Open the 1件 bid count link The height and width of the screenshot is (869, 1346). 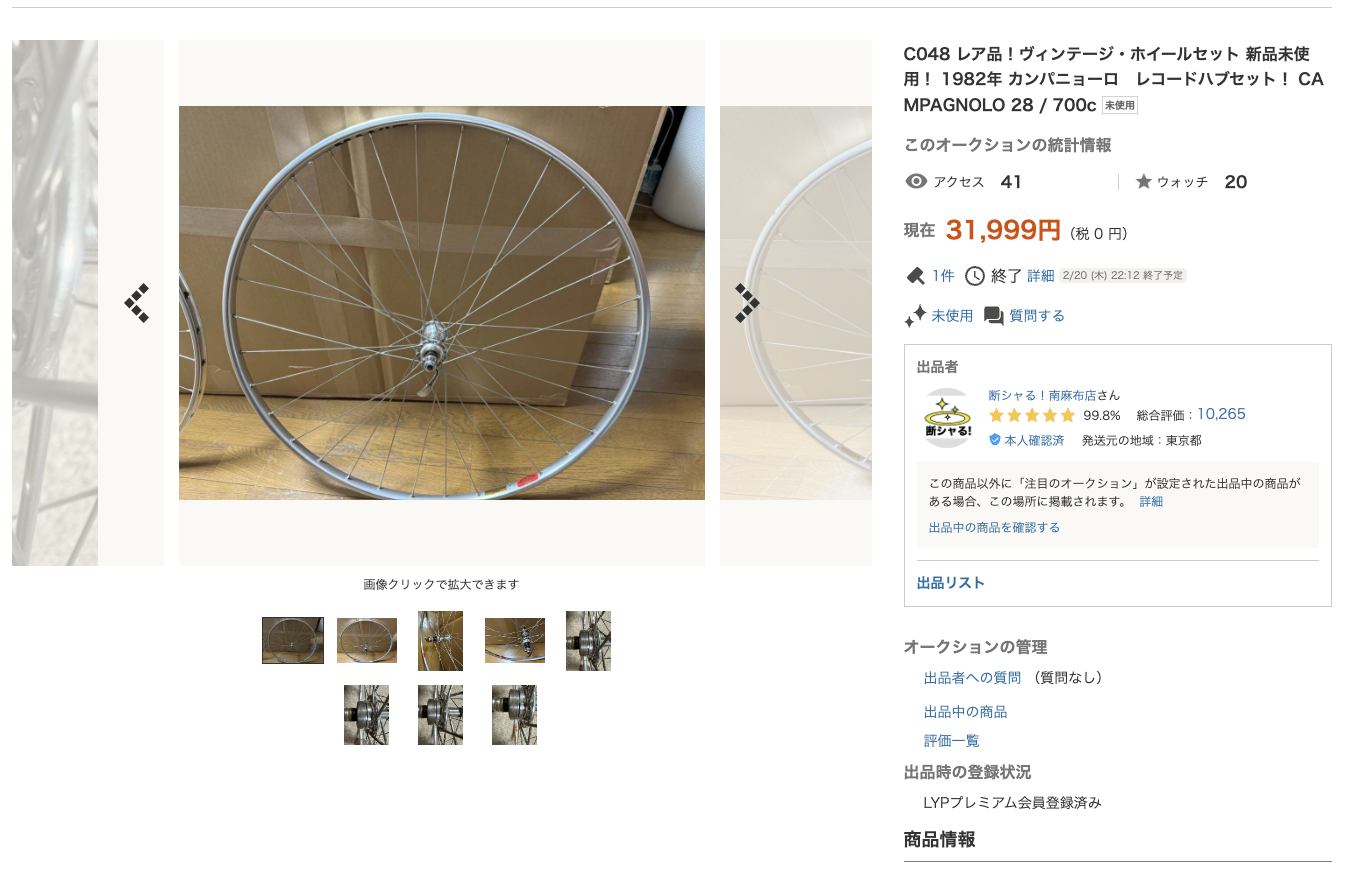click(943, 276)
